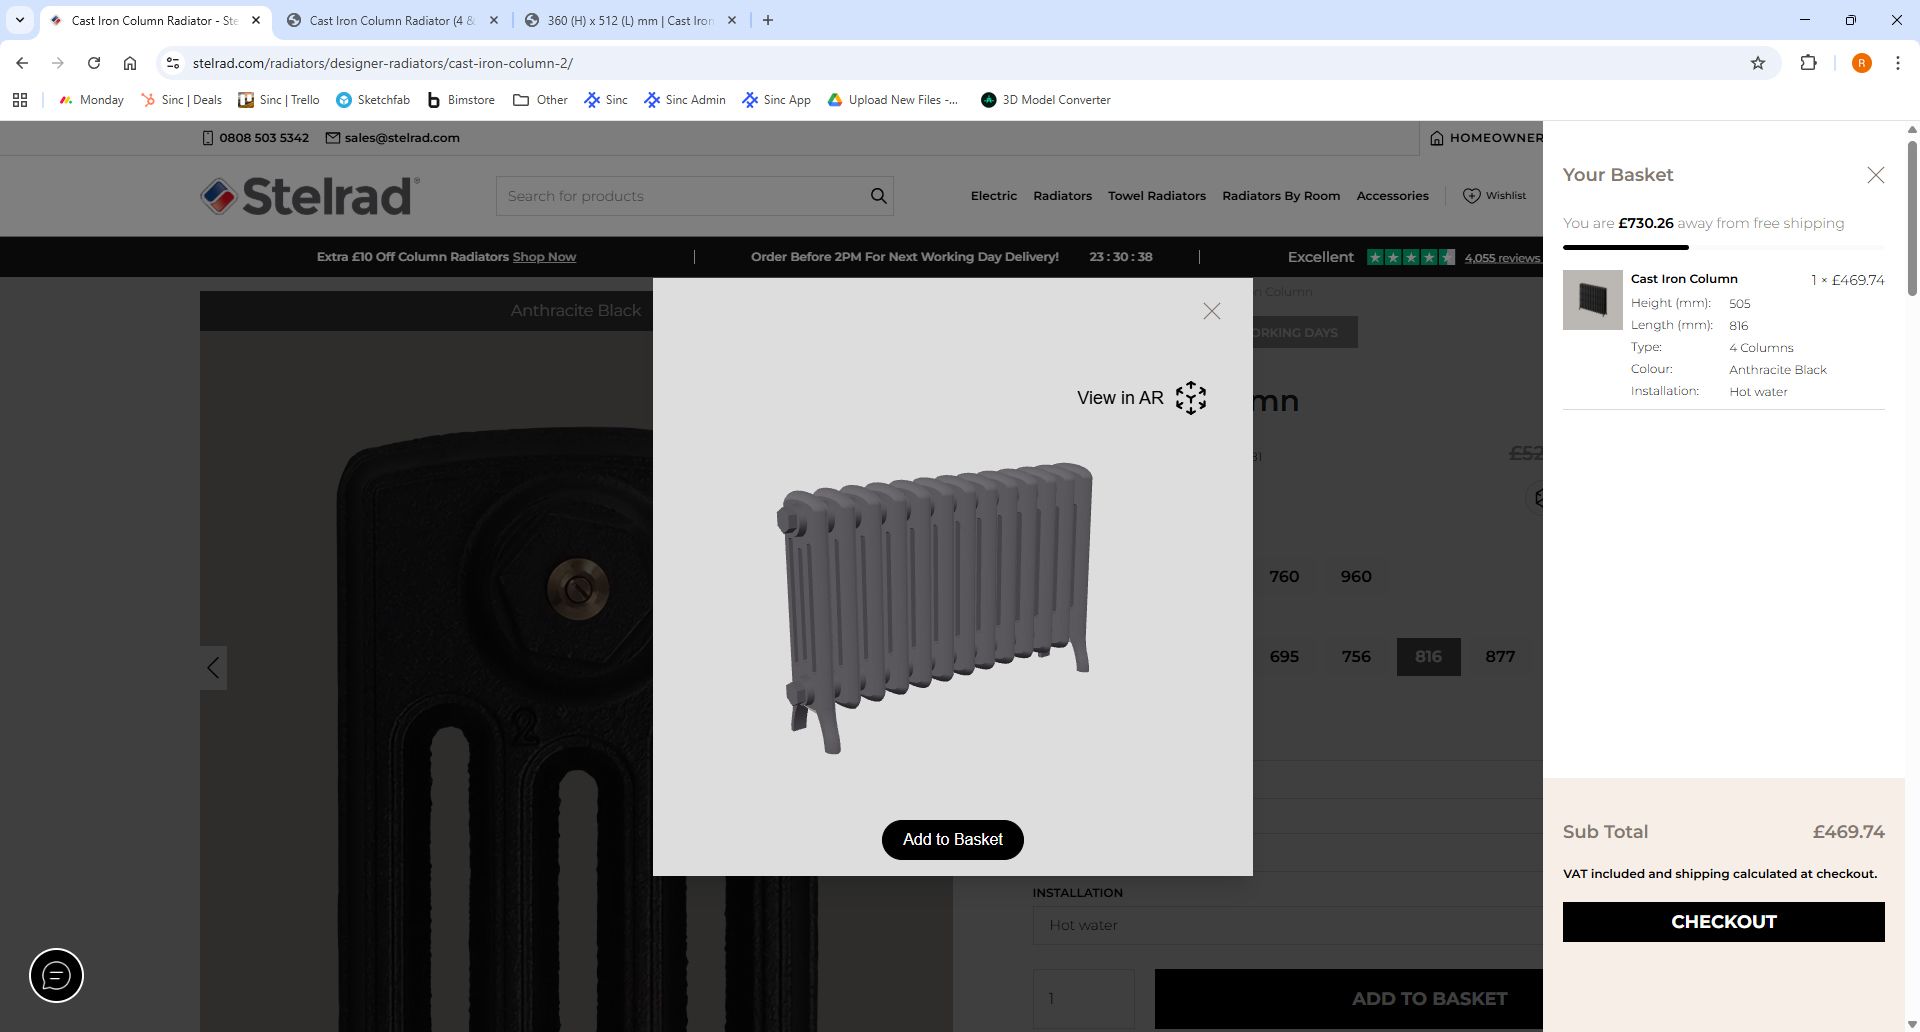Click the View in AR icon
Screen dimensions: 1920x1032
click(x=1190, y=398)
